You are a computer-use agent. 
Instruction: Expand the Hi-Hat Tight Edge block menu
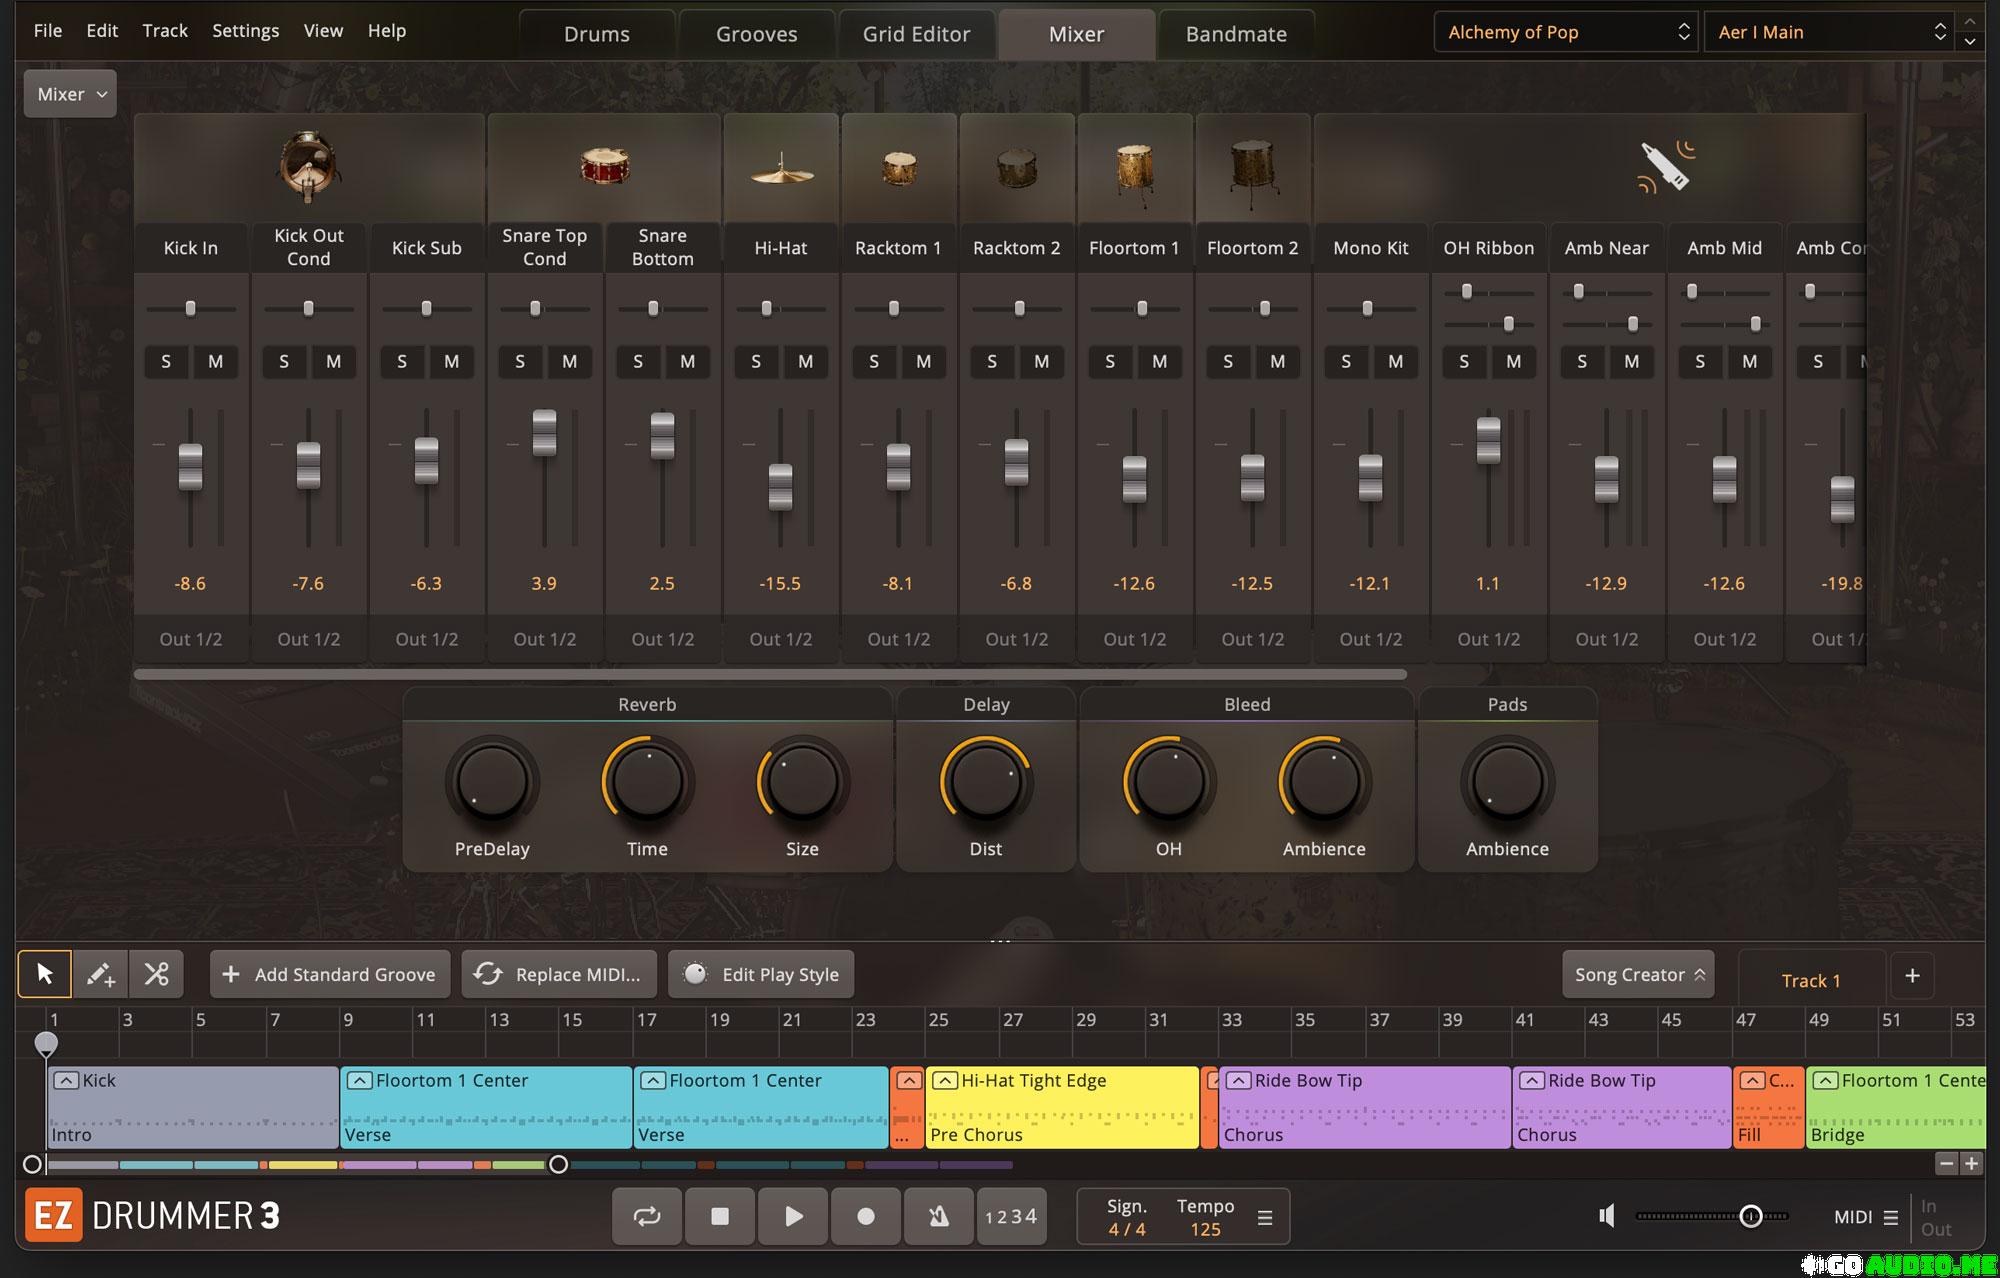(x=944, y=1081)
